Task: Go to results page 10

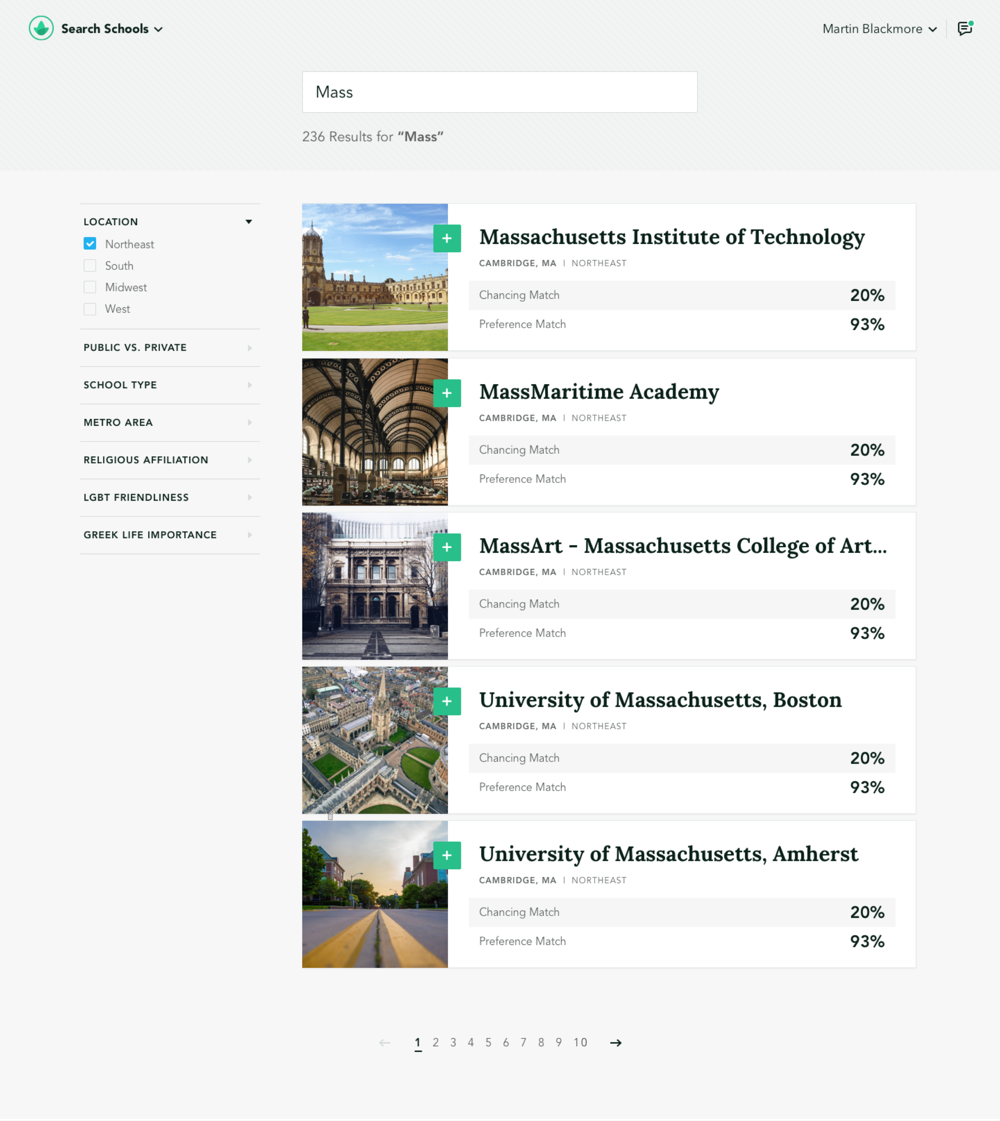Action: pyautogui.click(x=580, y=1043)
